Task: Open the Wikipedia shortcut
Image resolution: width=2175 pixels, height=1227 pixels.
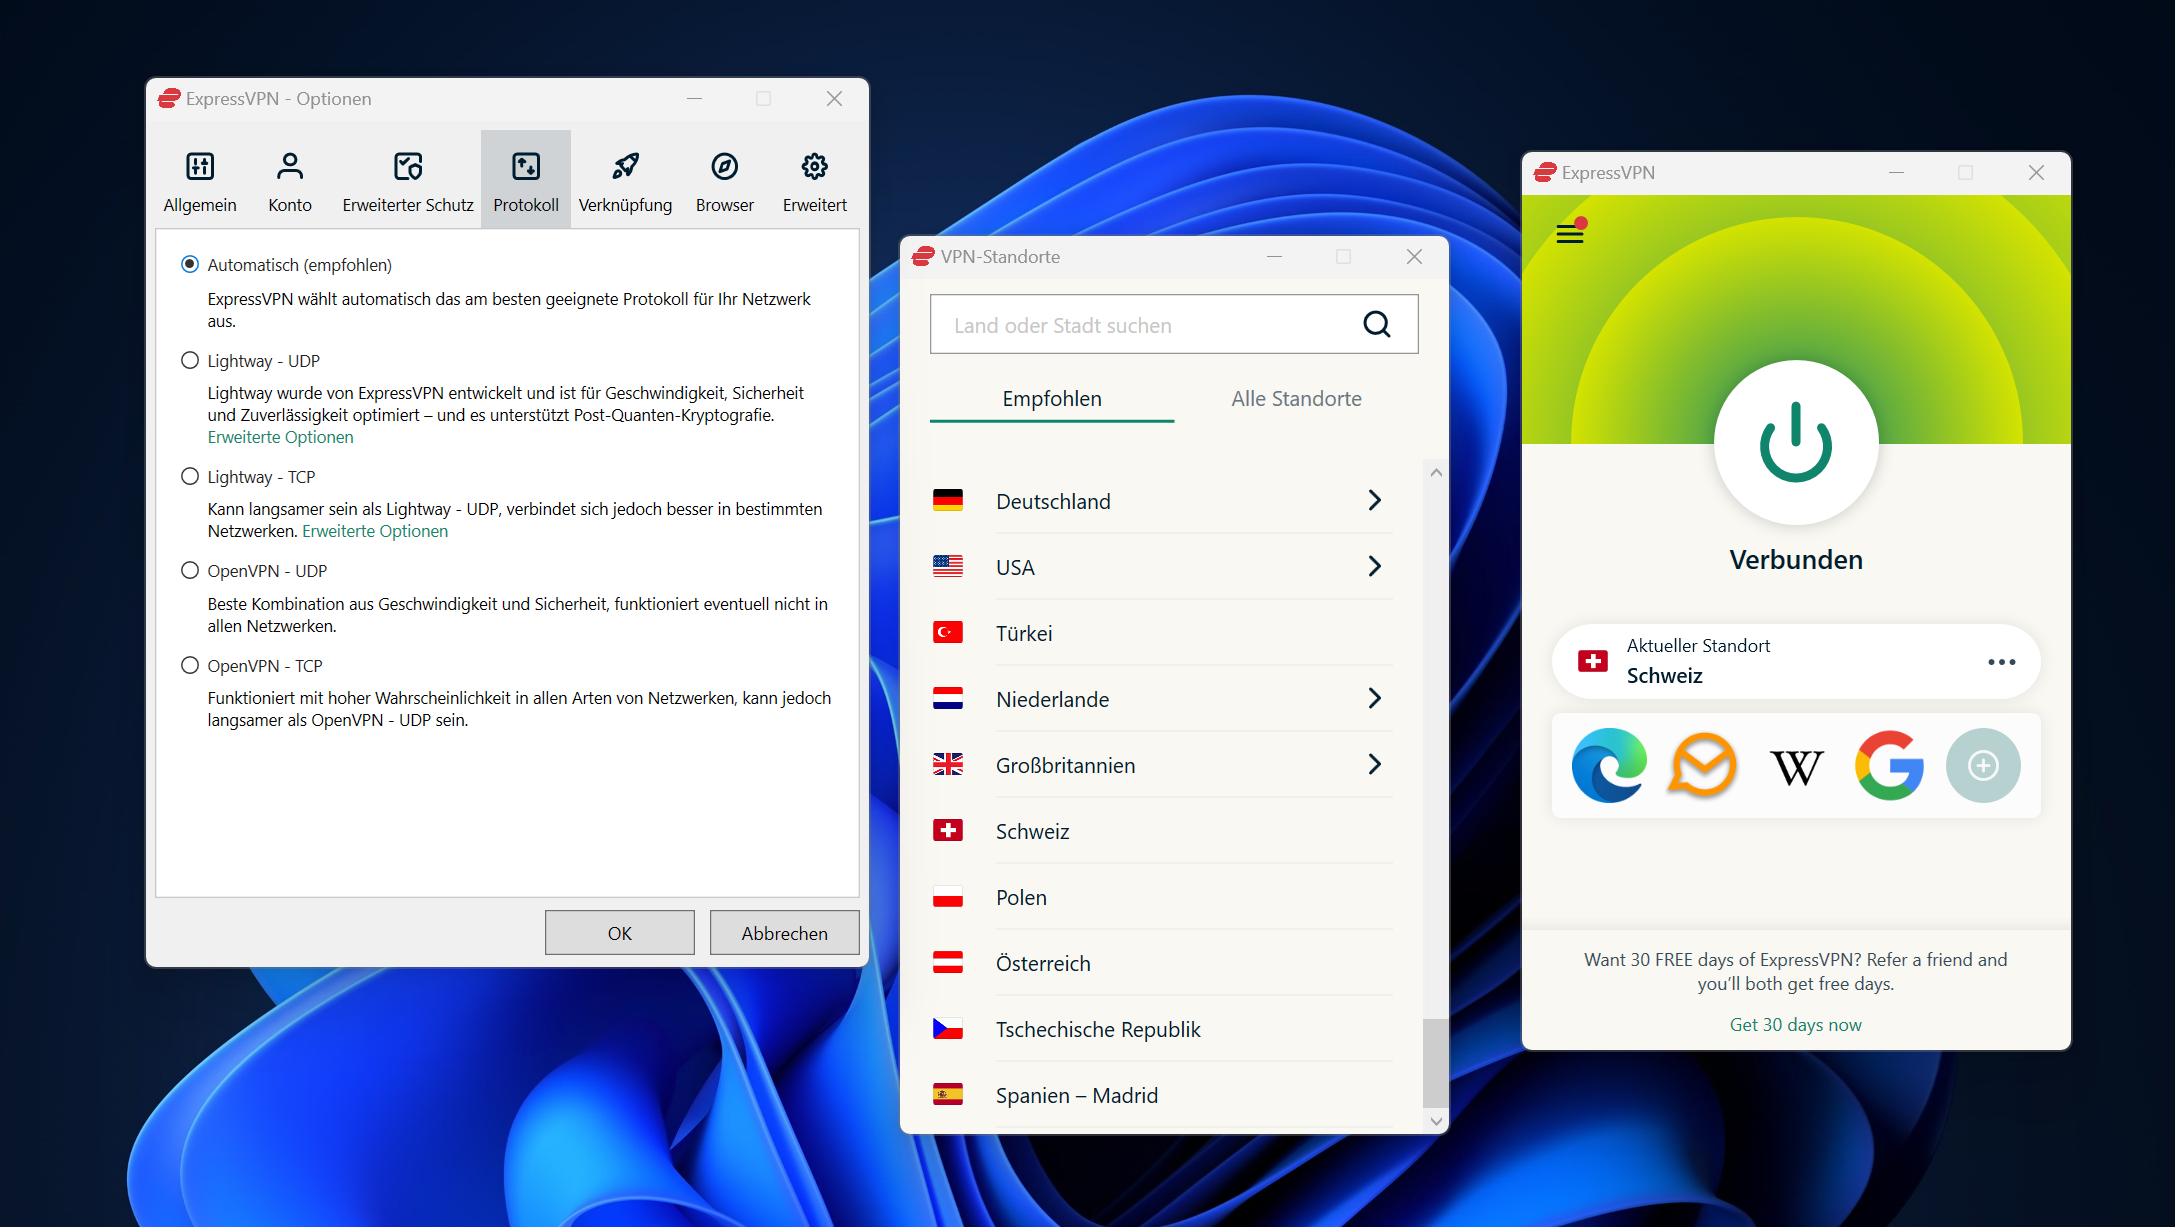Action: pos(1796,768)
